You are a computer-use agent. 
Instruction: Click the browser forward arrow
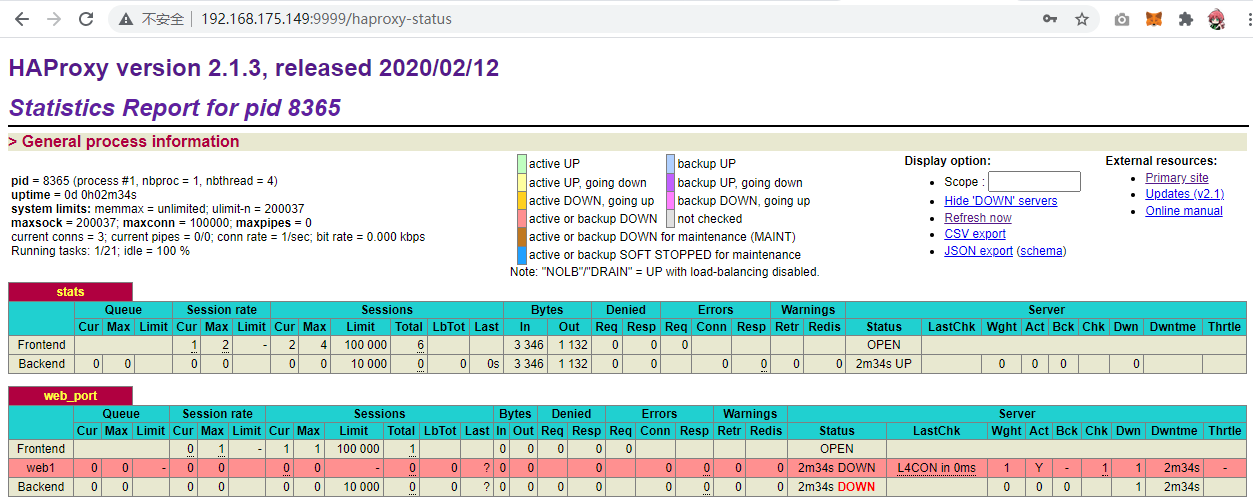click(x=54, y=19)
